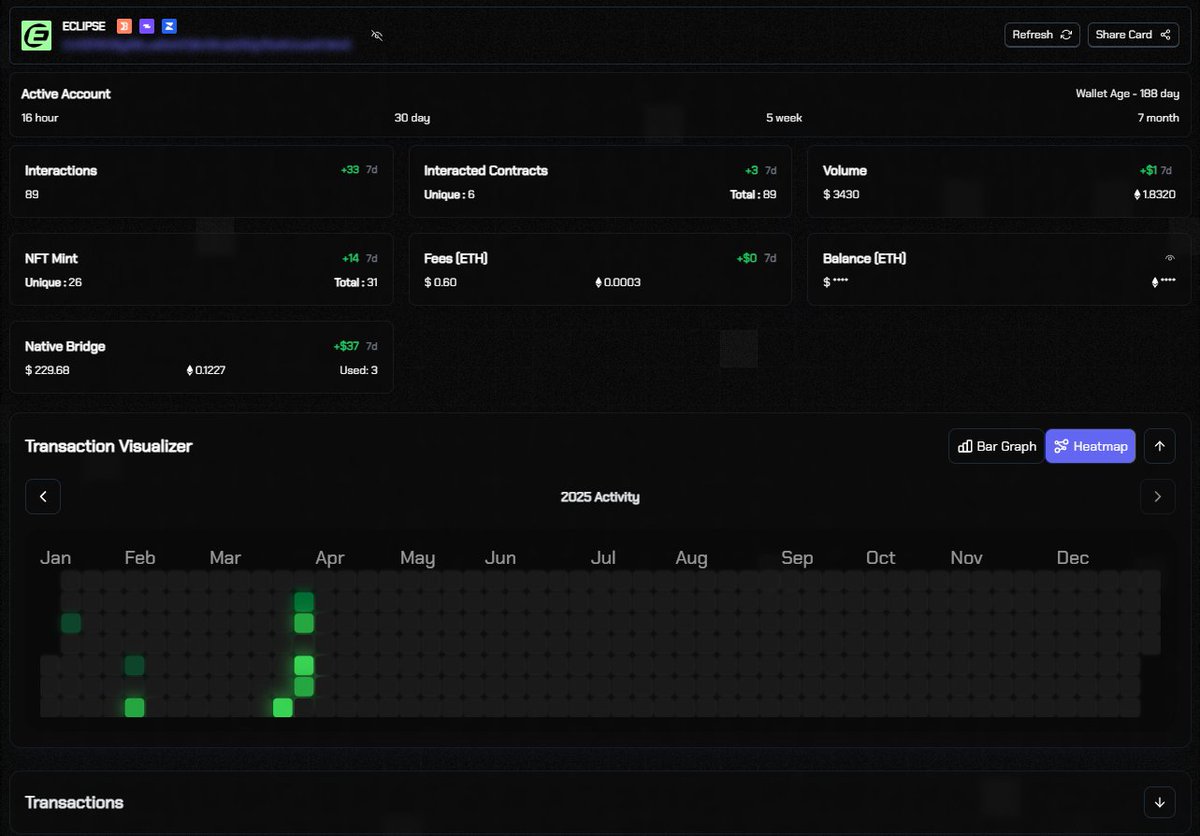Click "Unique : 26" under NFT Mint
Screen dimensions: 1200x836
[53, 282]
